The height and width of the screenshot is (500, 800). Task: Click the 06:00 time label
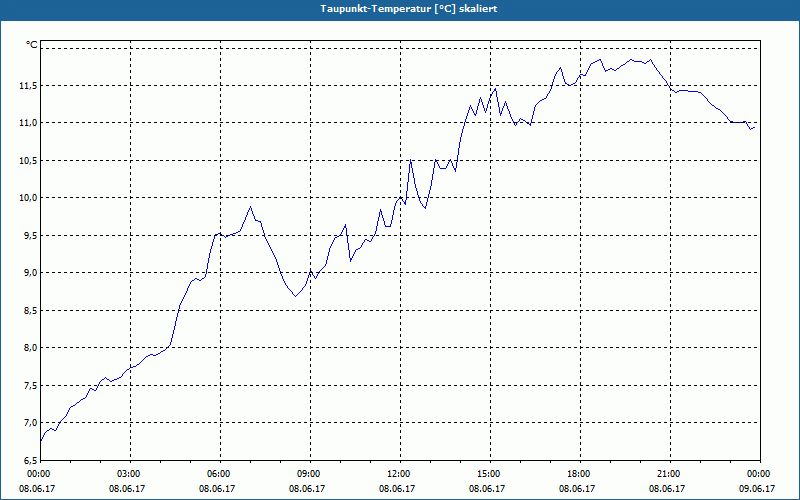(x=220, y=474)
